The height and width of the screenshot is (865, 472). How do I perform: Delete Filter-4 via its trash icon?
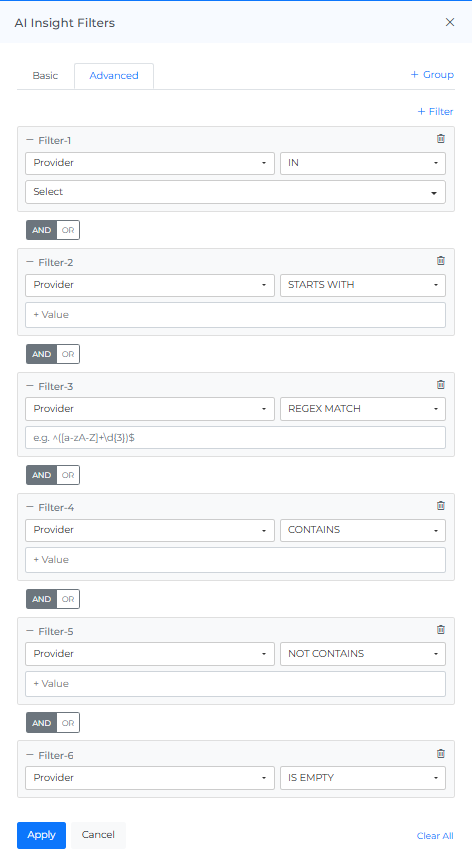pos(441,506)
